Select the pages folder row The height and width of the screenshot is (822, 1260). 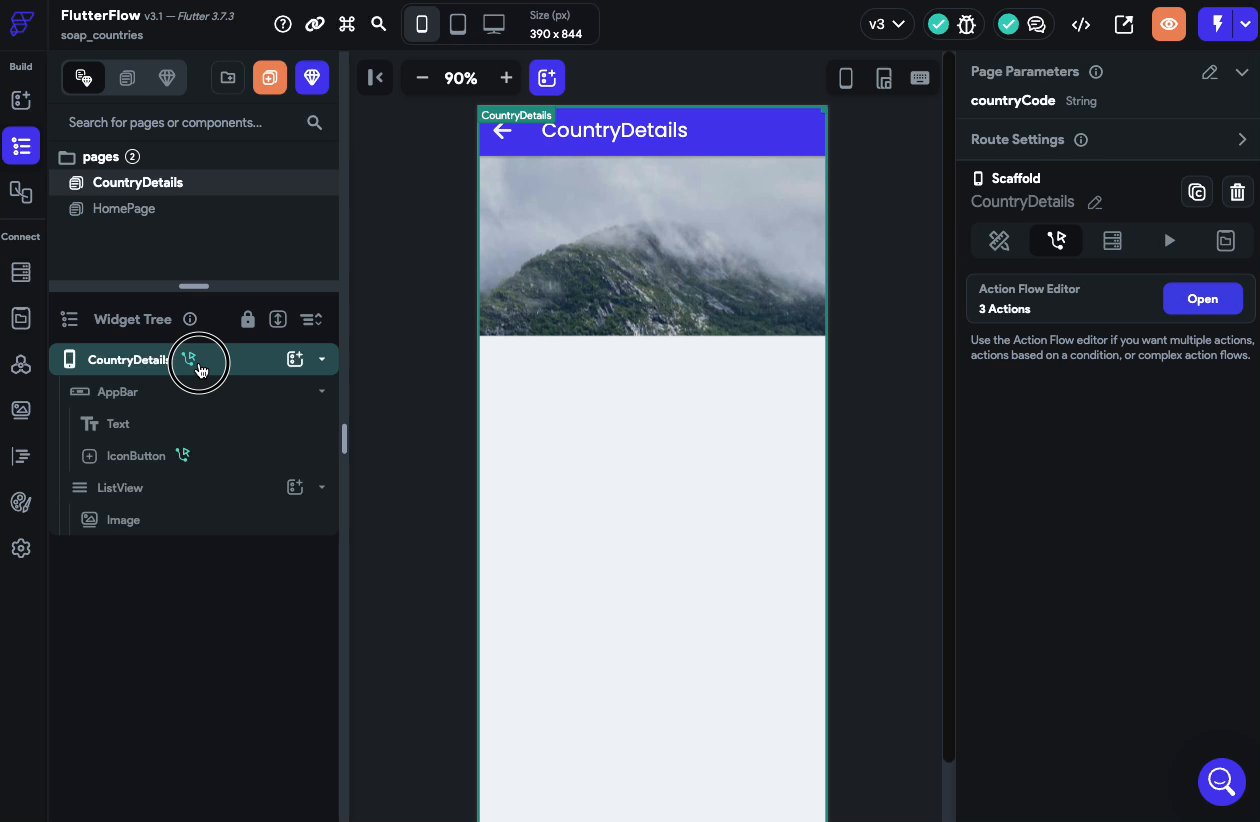[x=194, y=157]
